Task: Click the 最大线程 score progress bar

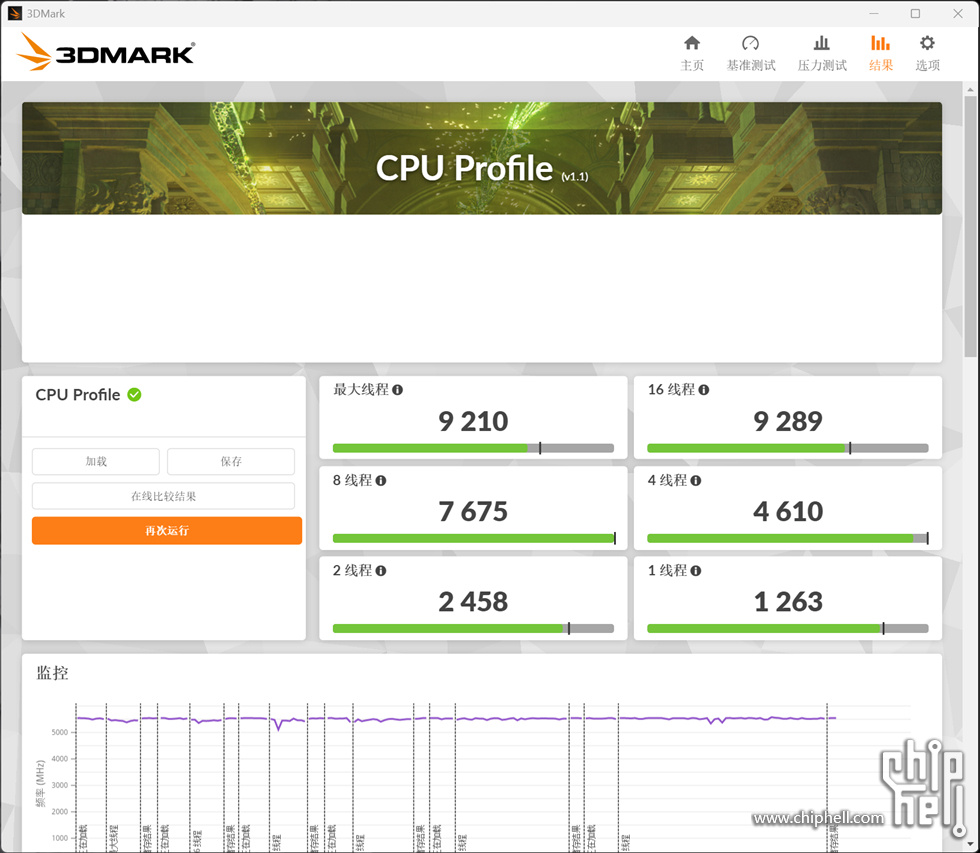Action: point(473,448)
